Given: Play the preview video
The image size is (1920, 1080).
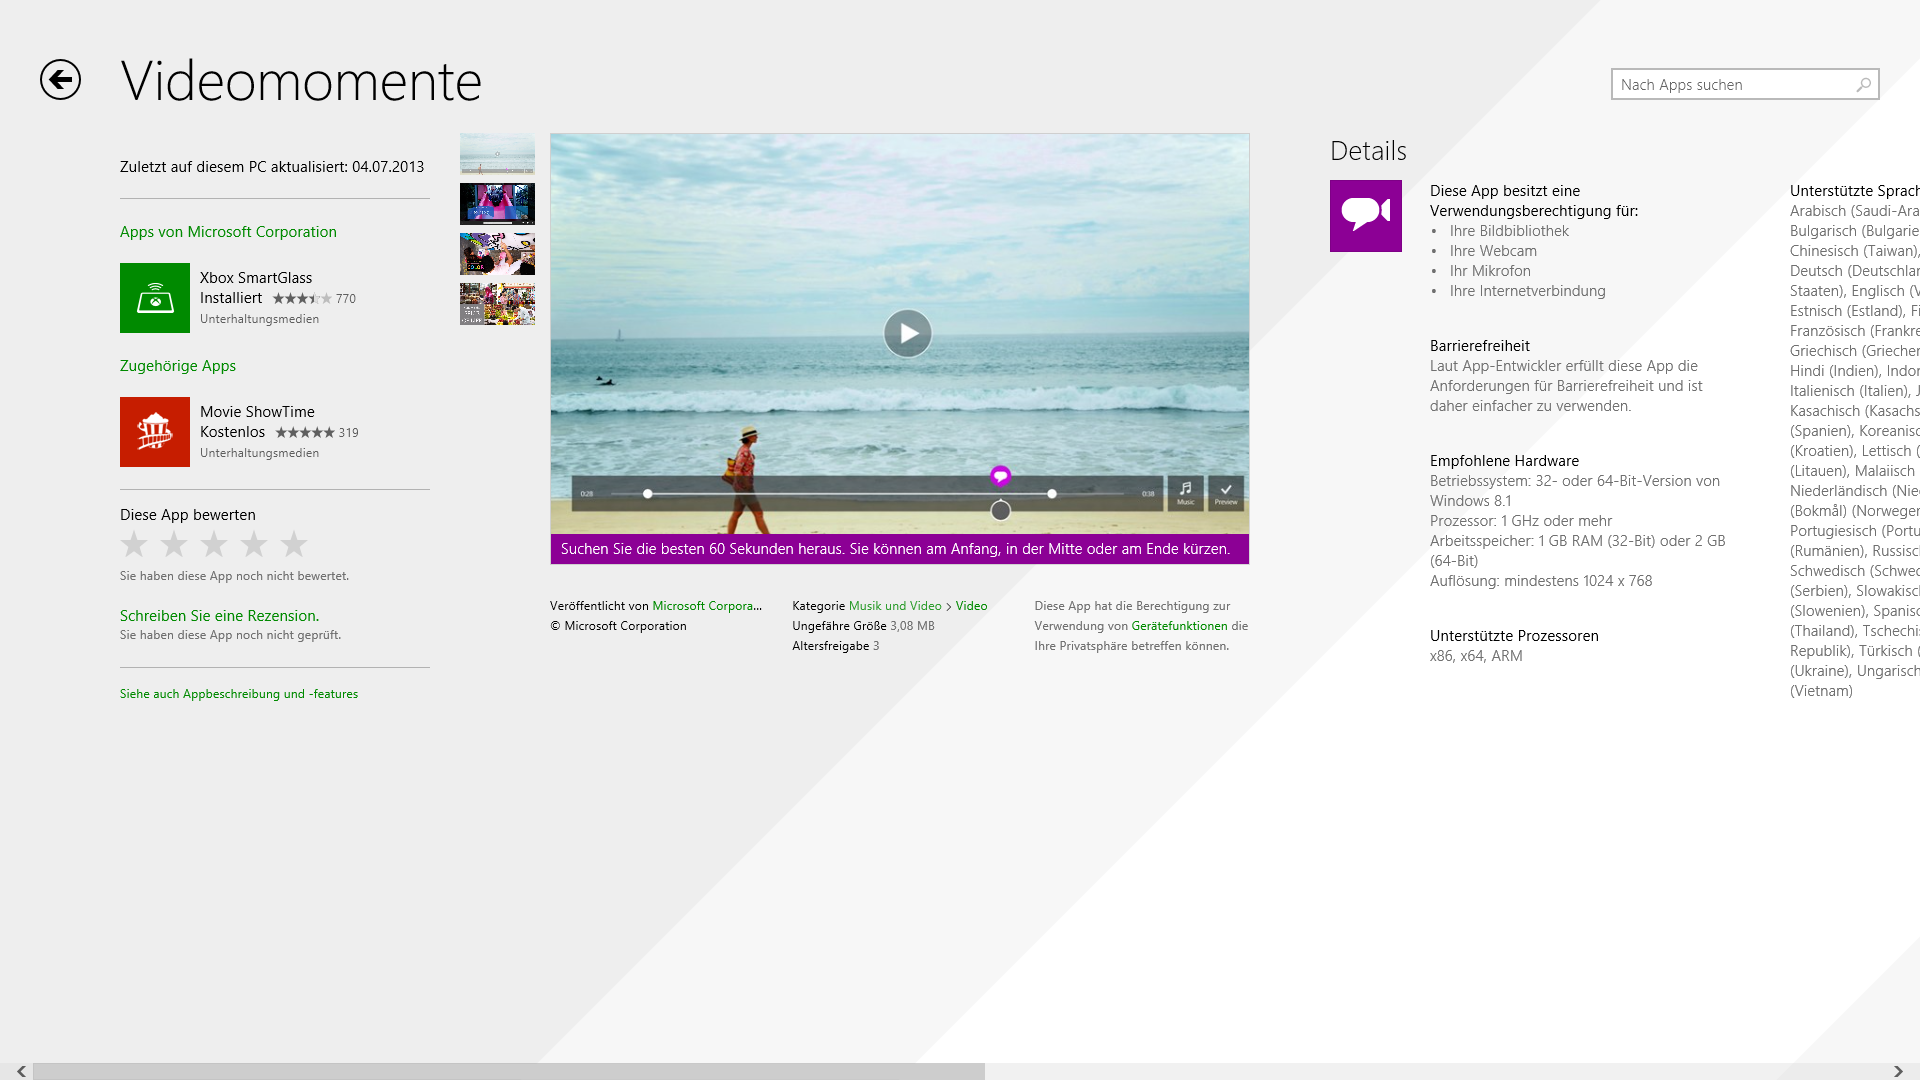Looking at the screenshot, I should [x=908, y=333].
